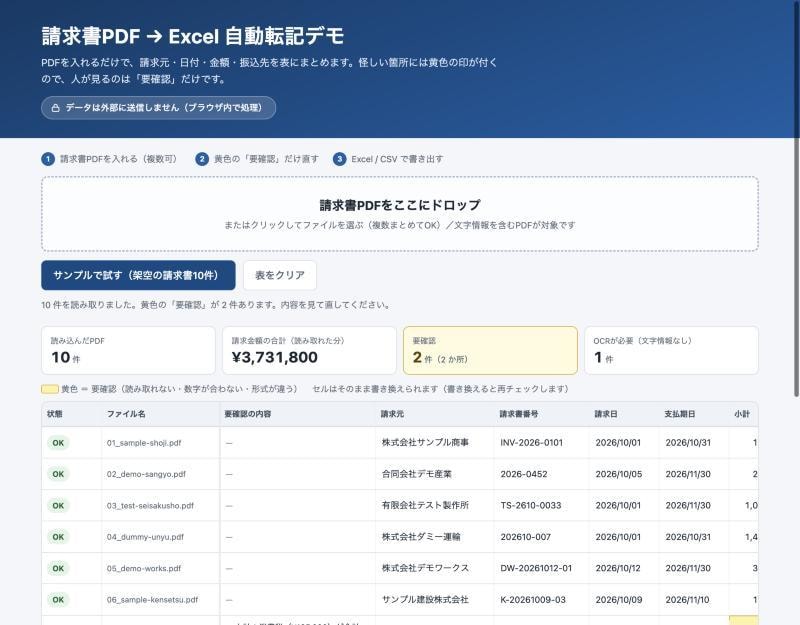Image resolution: width=800 pixels, height=625 pixels.
Task: Click the 請求日 column header
Action: [624, 414]
